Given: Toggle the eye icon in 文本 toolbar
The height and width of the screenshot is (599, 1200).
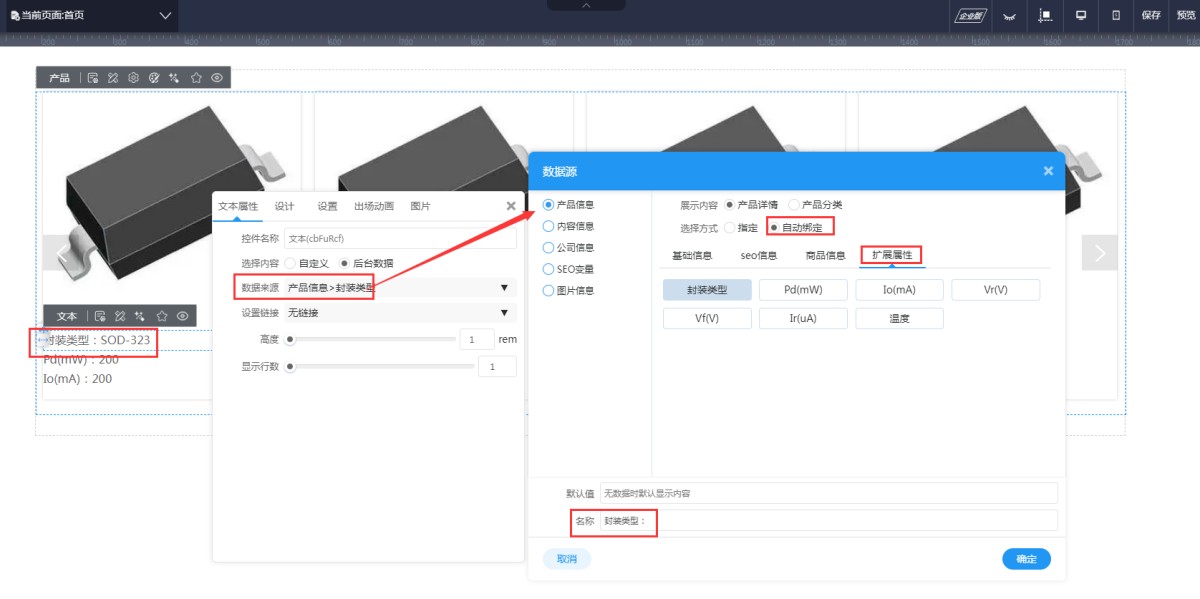Looking at the screenshot, I should [183, 316].
